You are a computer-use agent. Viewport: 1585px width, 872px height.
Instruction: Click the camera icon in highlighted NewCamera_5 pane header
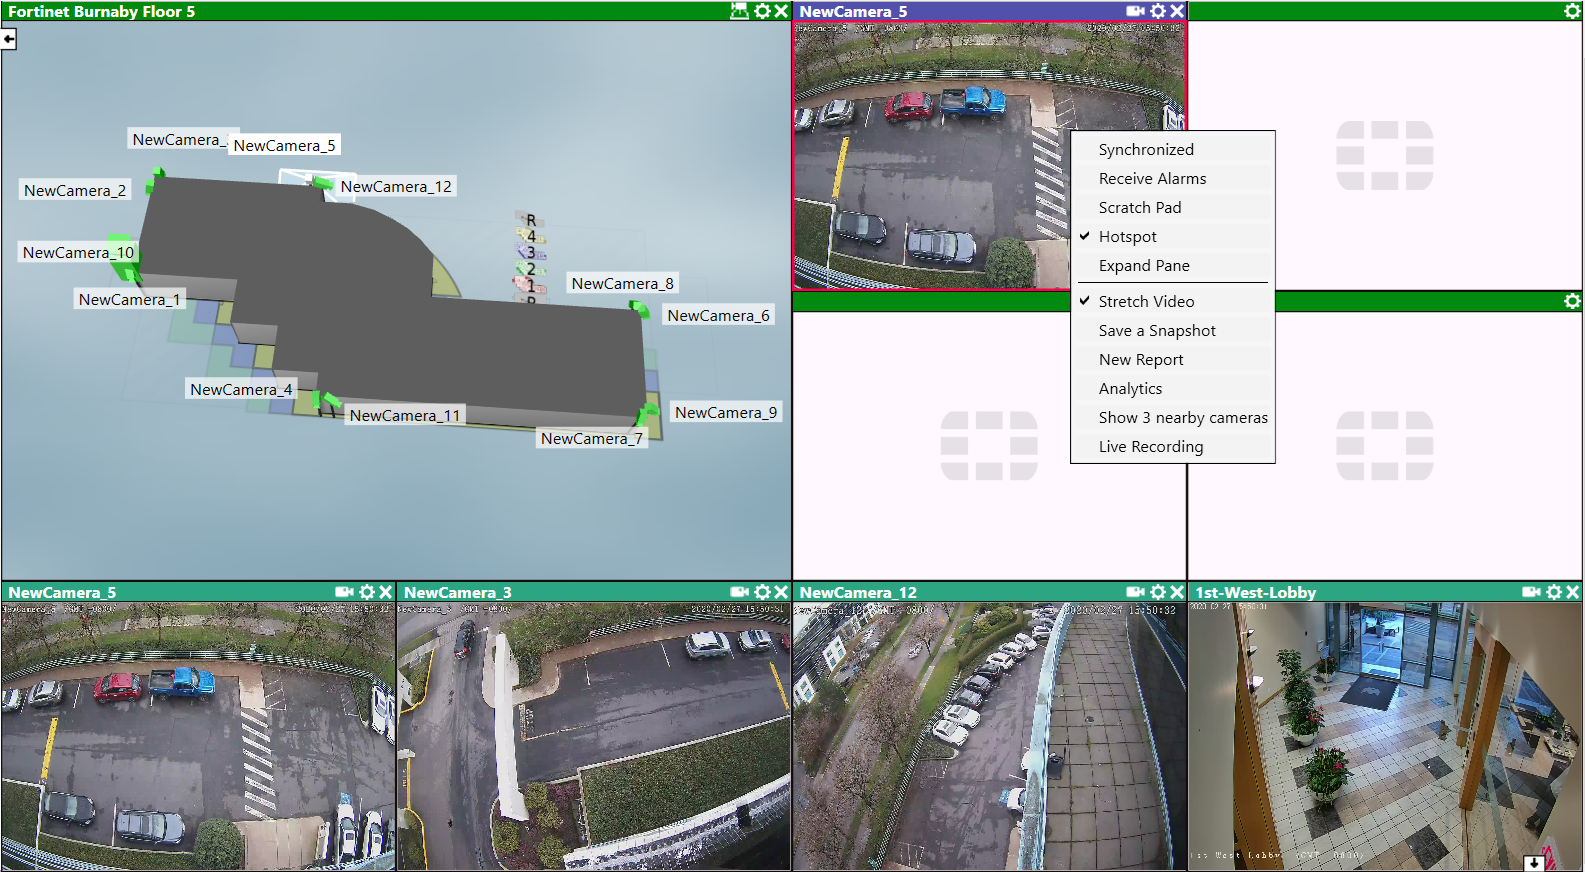pyautogui.click(x=1135, y=11)
